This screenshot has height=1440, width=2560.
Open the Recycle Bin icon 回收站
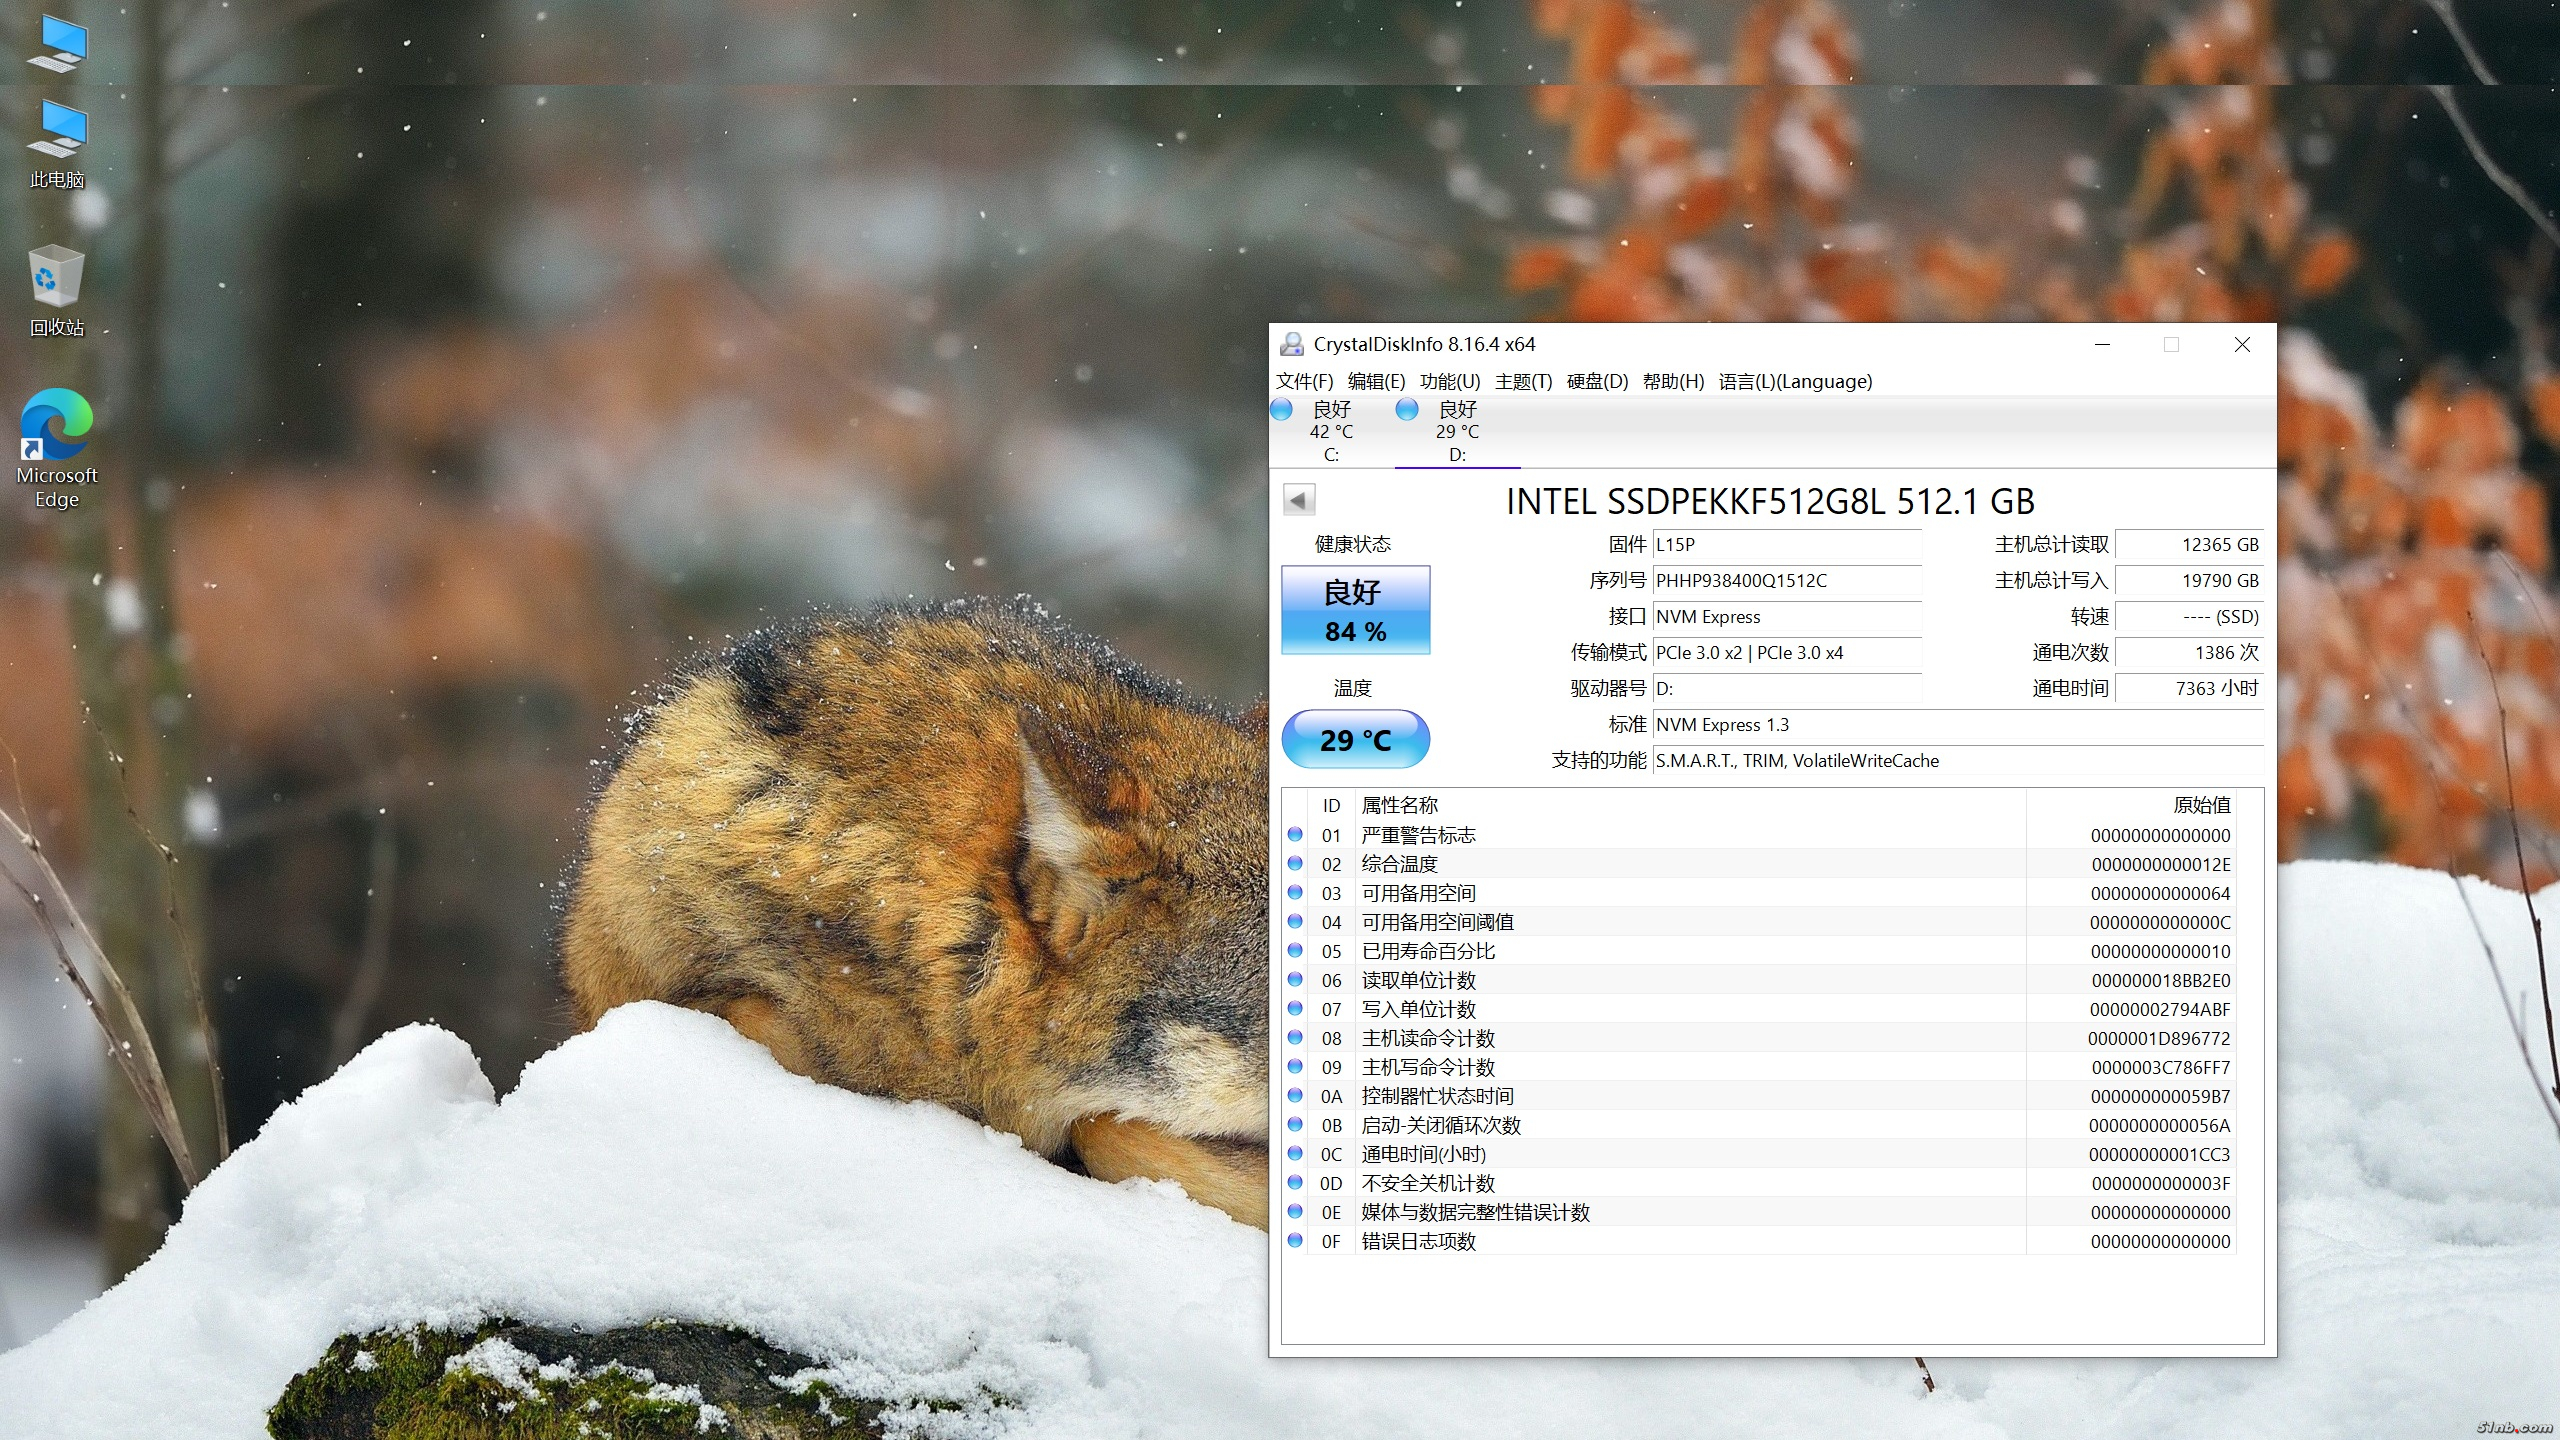pyautogui.click(x=57, y=291)
